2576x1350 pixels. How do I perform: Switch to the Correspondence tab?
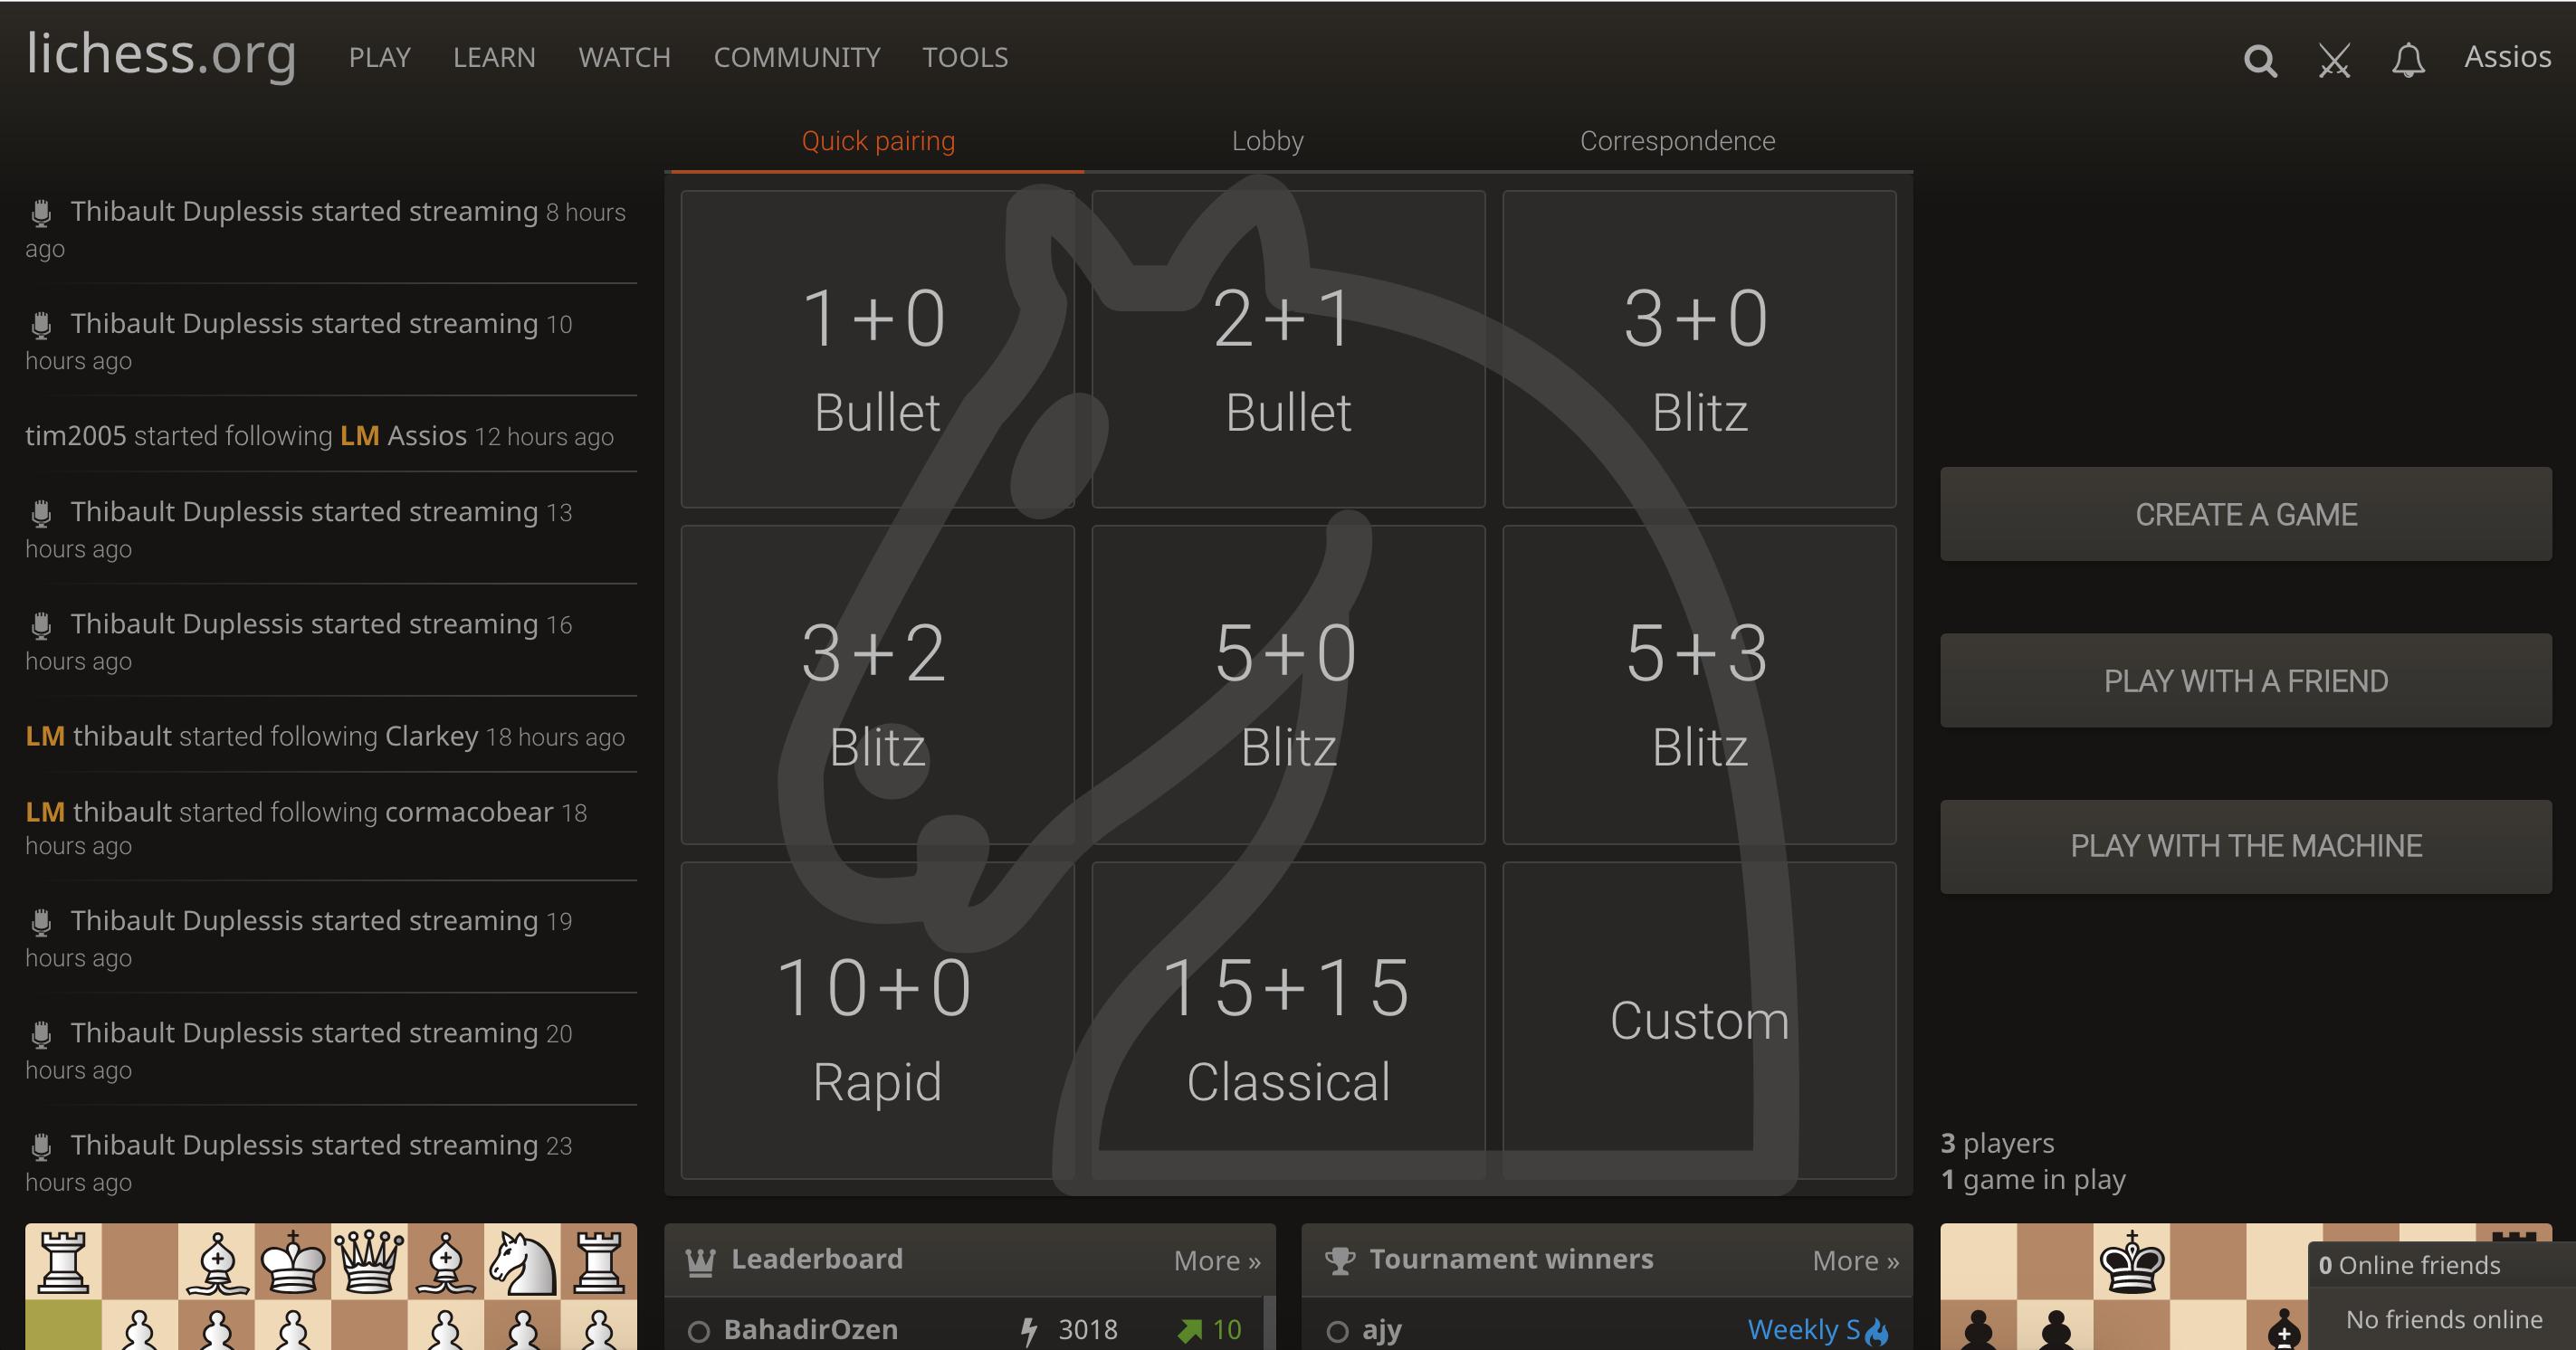1676,139
